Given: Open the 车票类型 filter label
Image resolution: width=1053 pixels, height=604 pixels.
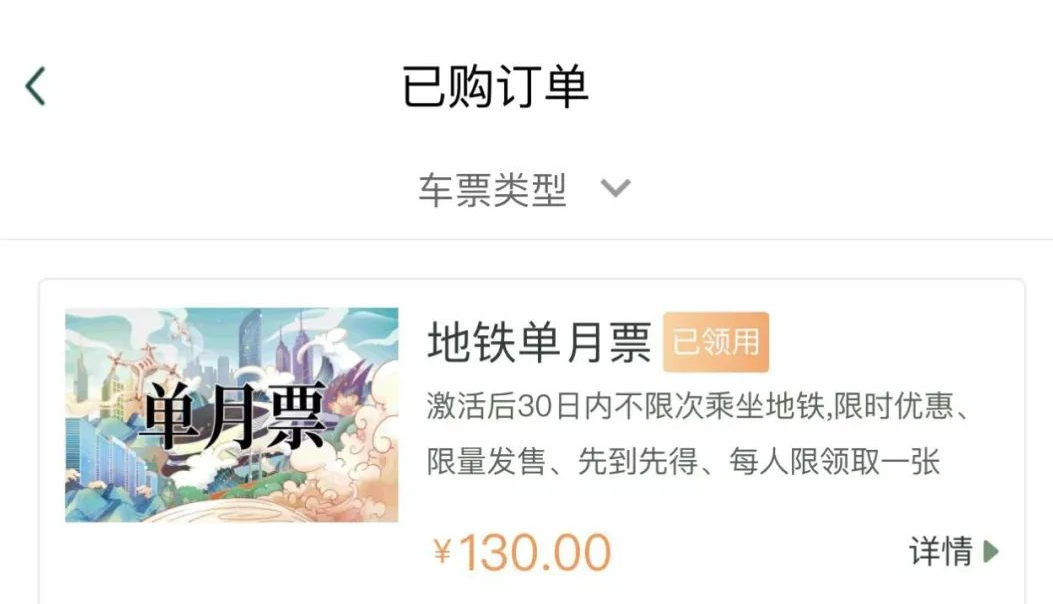Looking at the screenshot, I should coord(493,189).
